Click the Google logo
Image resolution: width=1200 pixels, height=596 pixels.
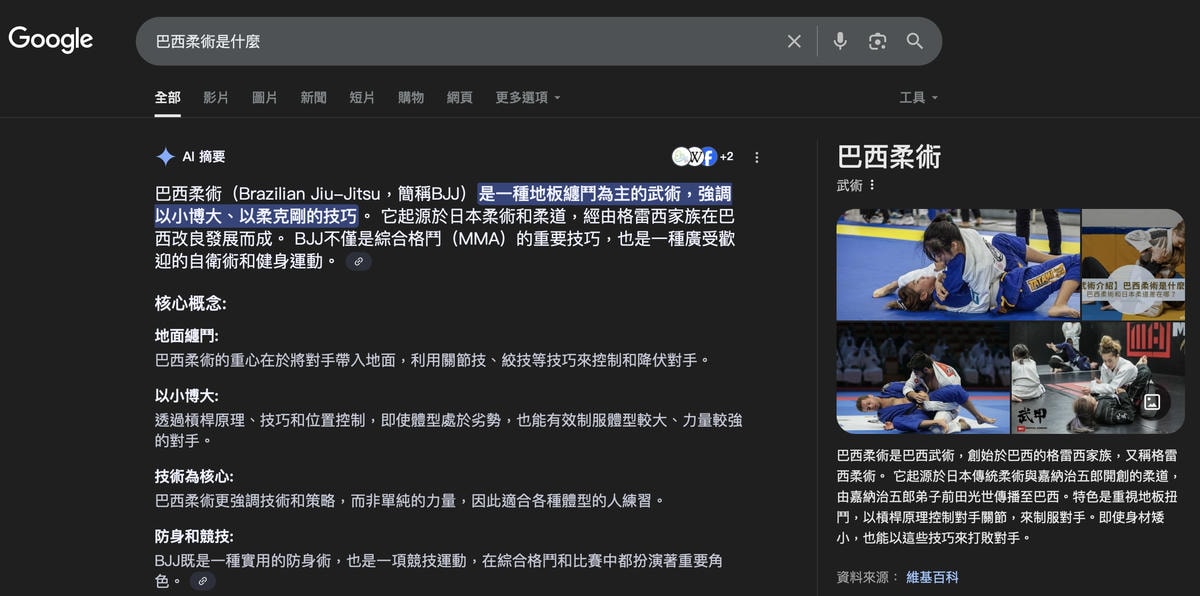tap(51, 40)
